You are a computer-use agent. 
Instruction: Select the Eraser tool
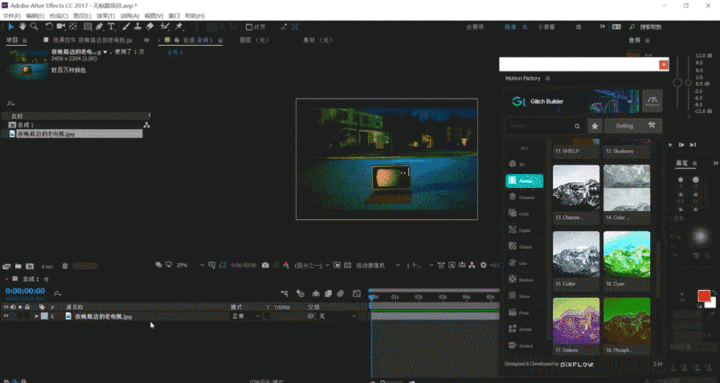150,27
